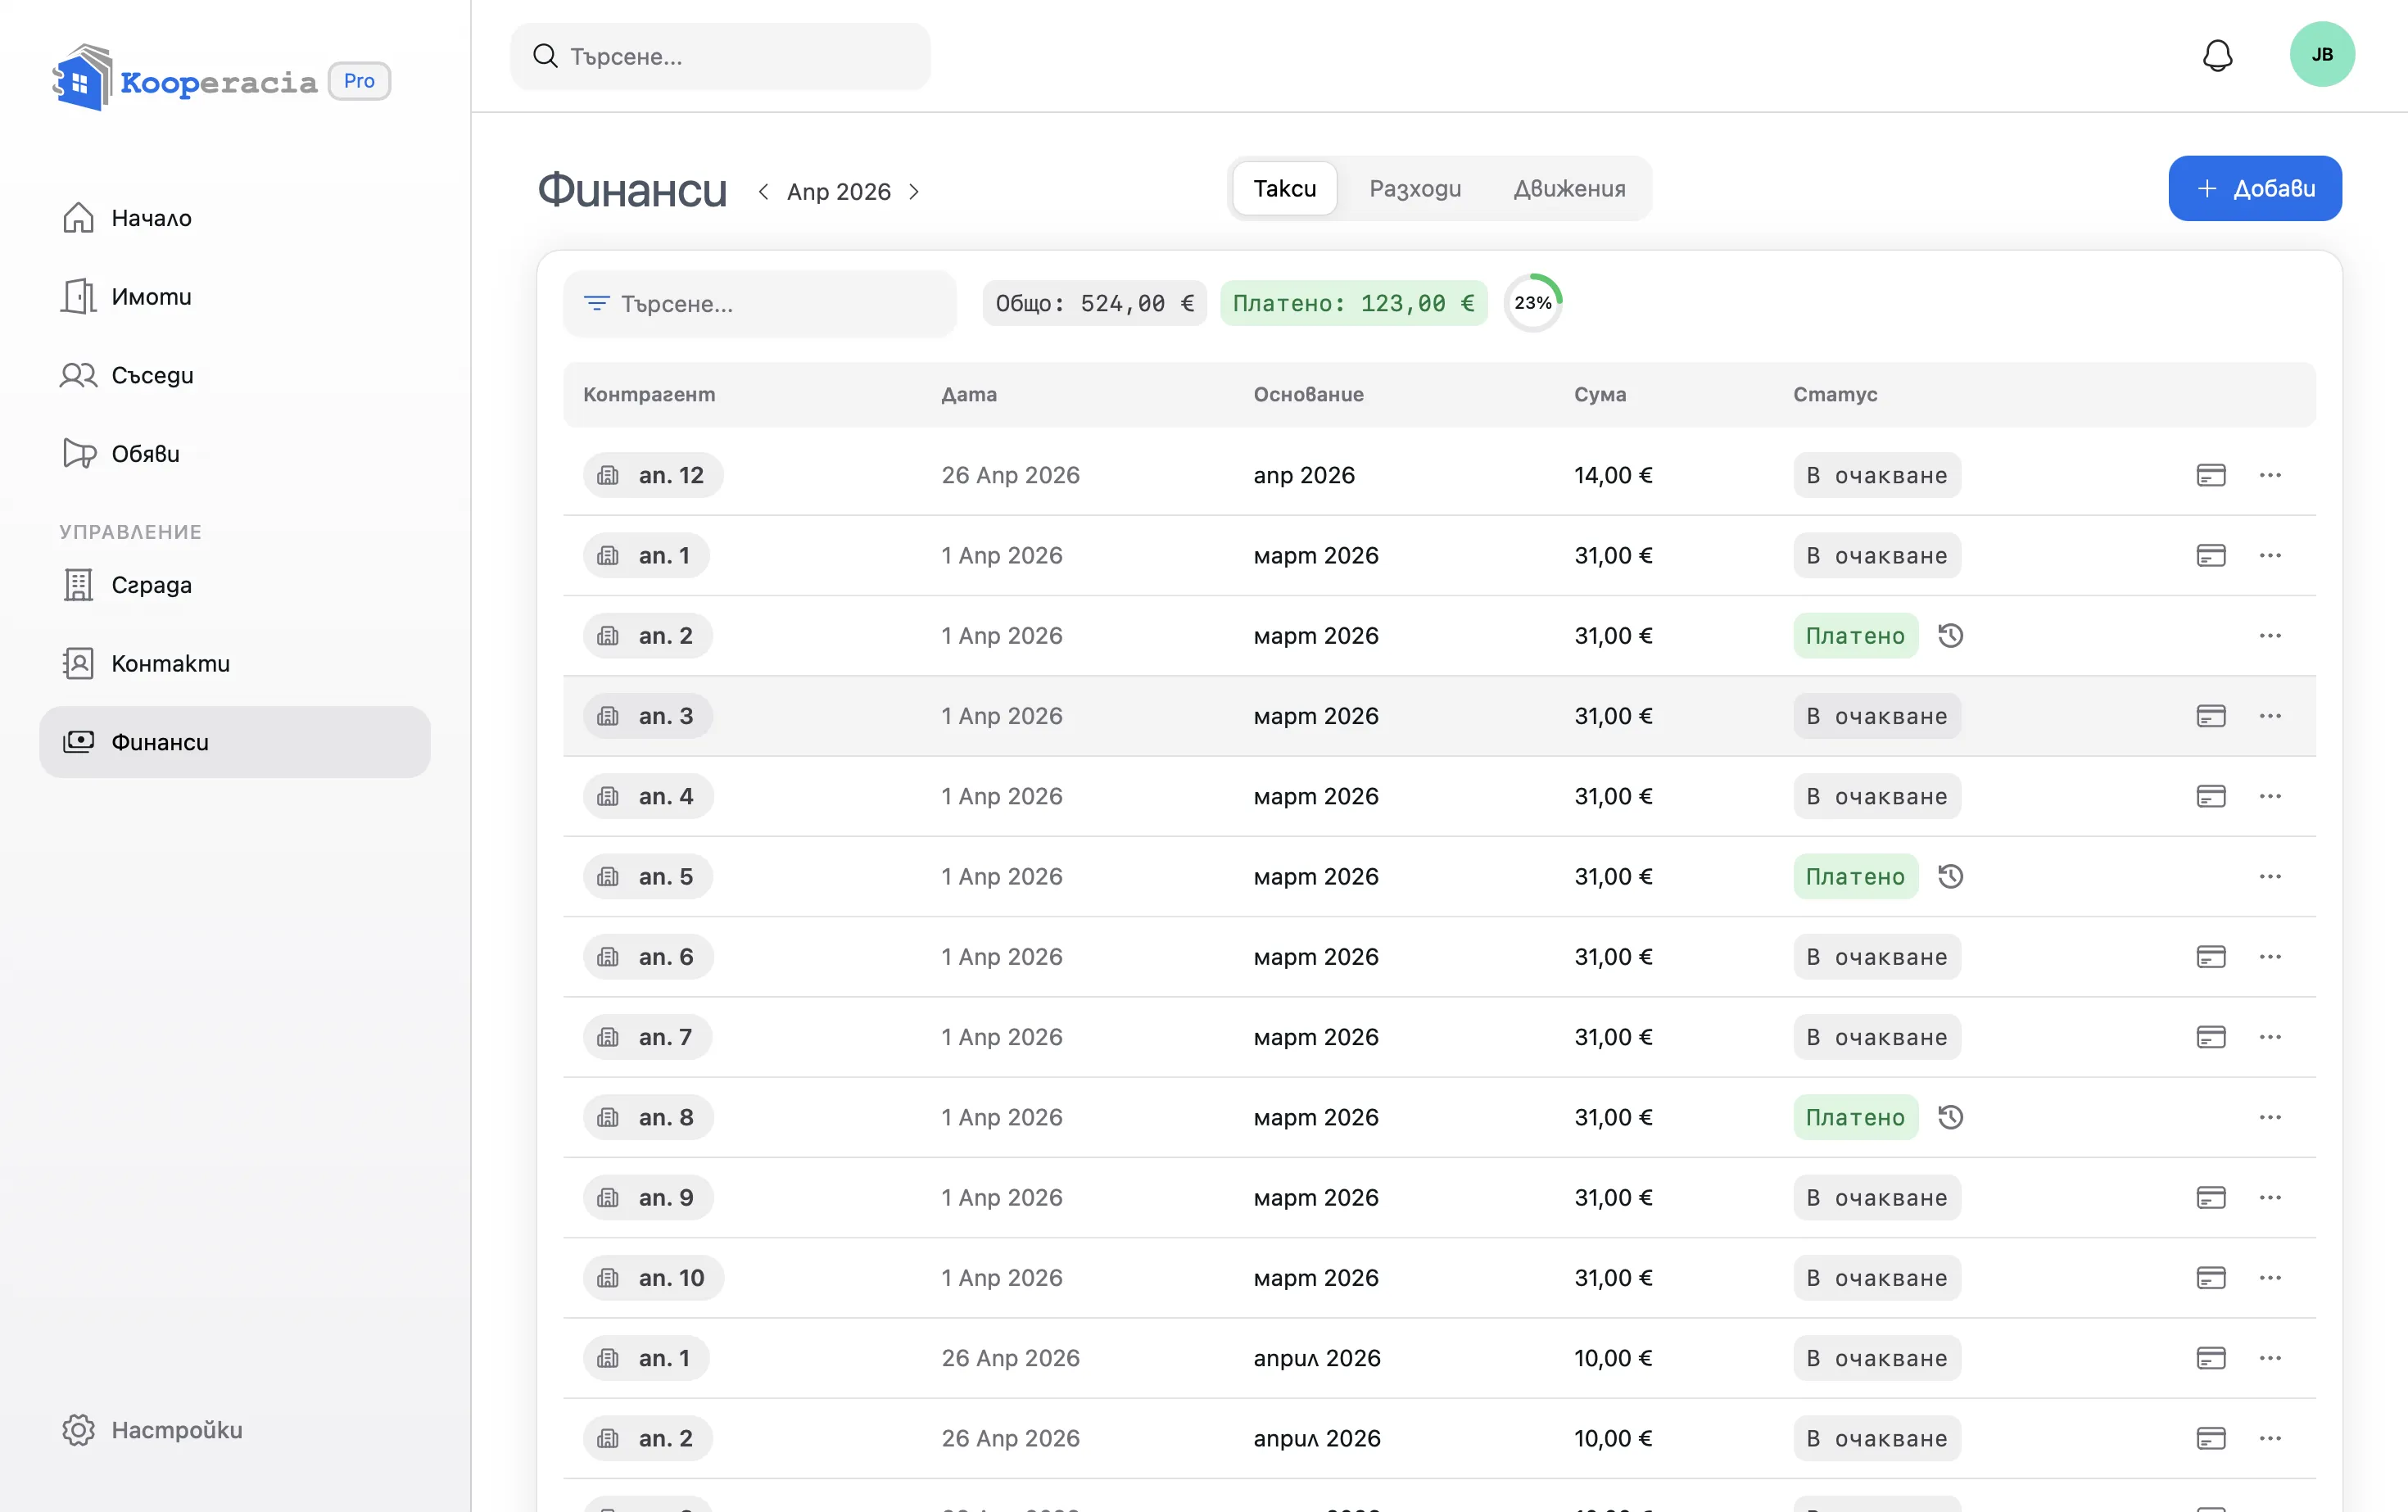Focus the table filter Търсене field
2408x1512 pixels.
(x=760, y=304)
